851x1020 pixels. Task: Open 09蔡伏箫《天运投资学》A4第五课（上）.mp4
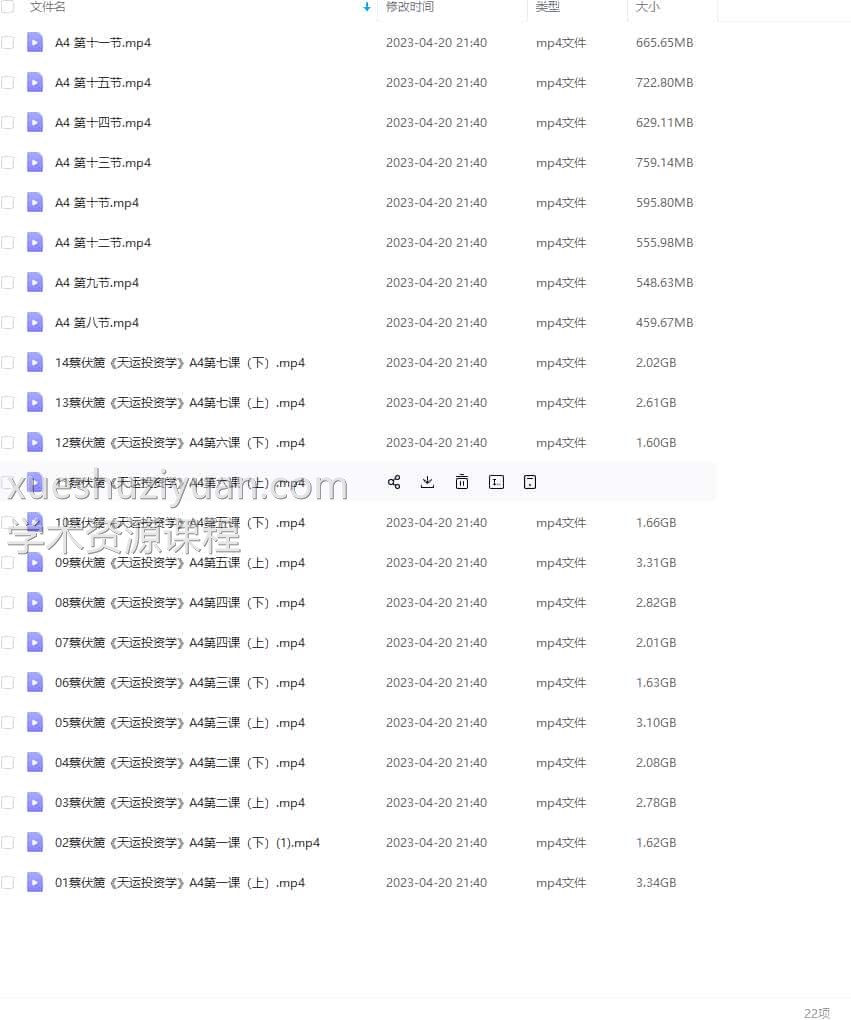[180, 562]
